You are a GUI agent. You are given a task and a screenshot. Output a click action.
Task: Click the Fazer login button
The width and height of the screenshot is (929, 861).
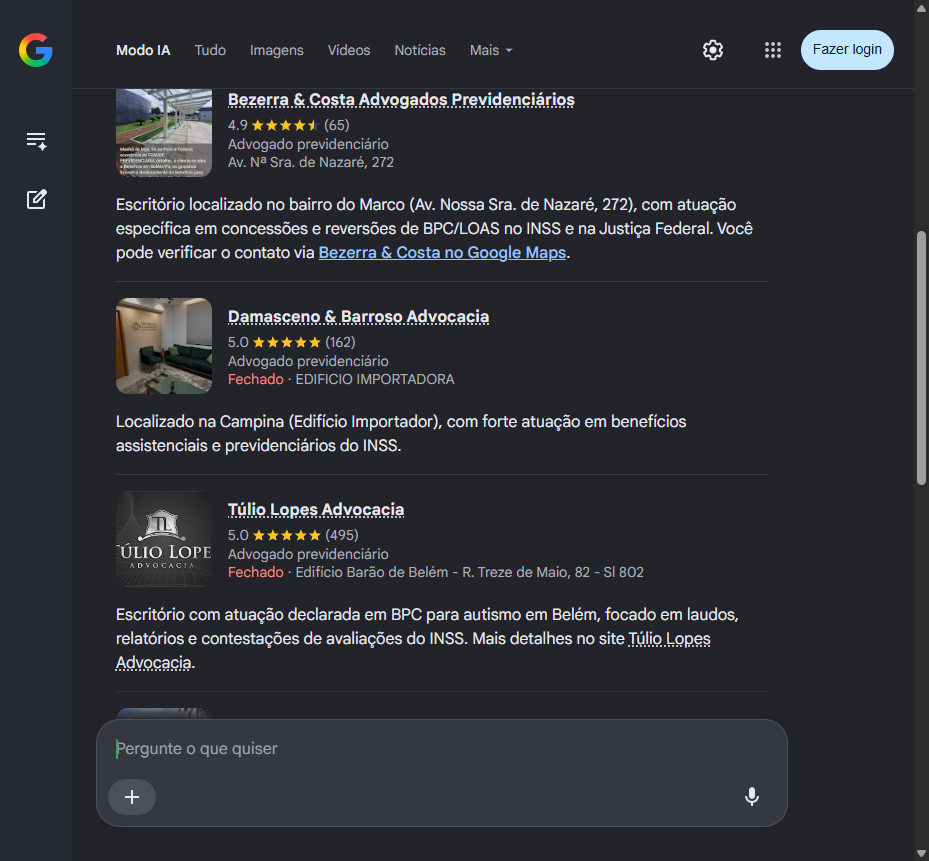pyautogui.click(x=847, y=50)
